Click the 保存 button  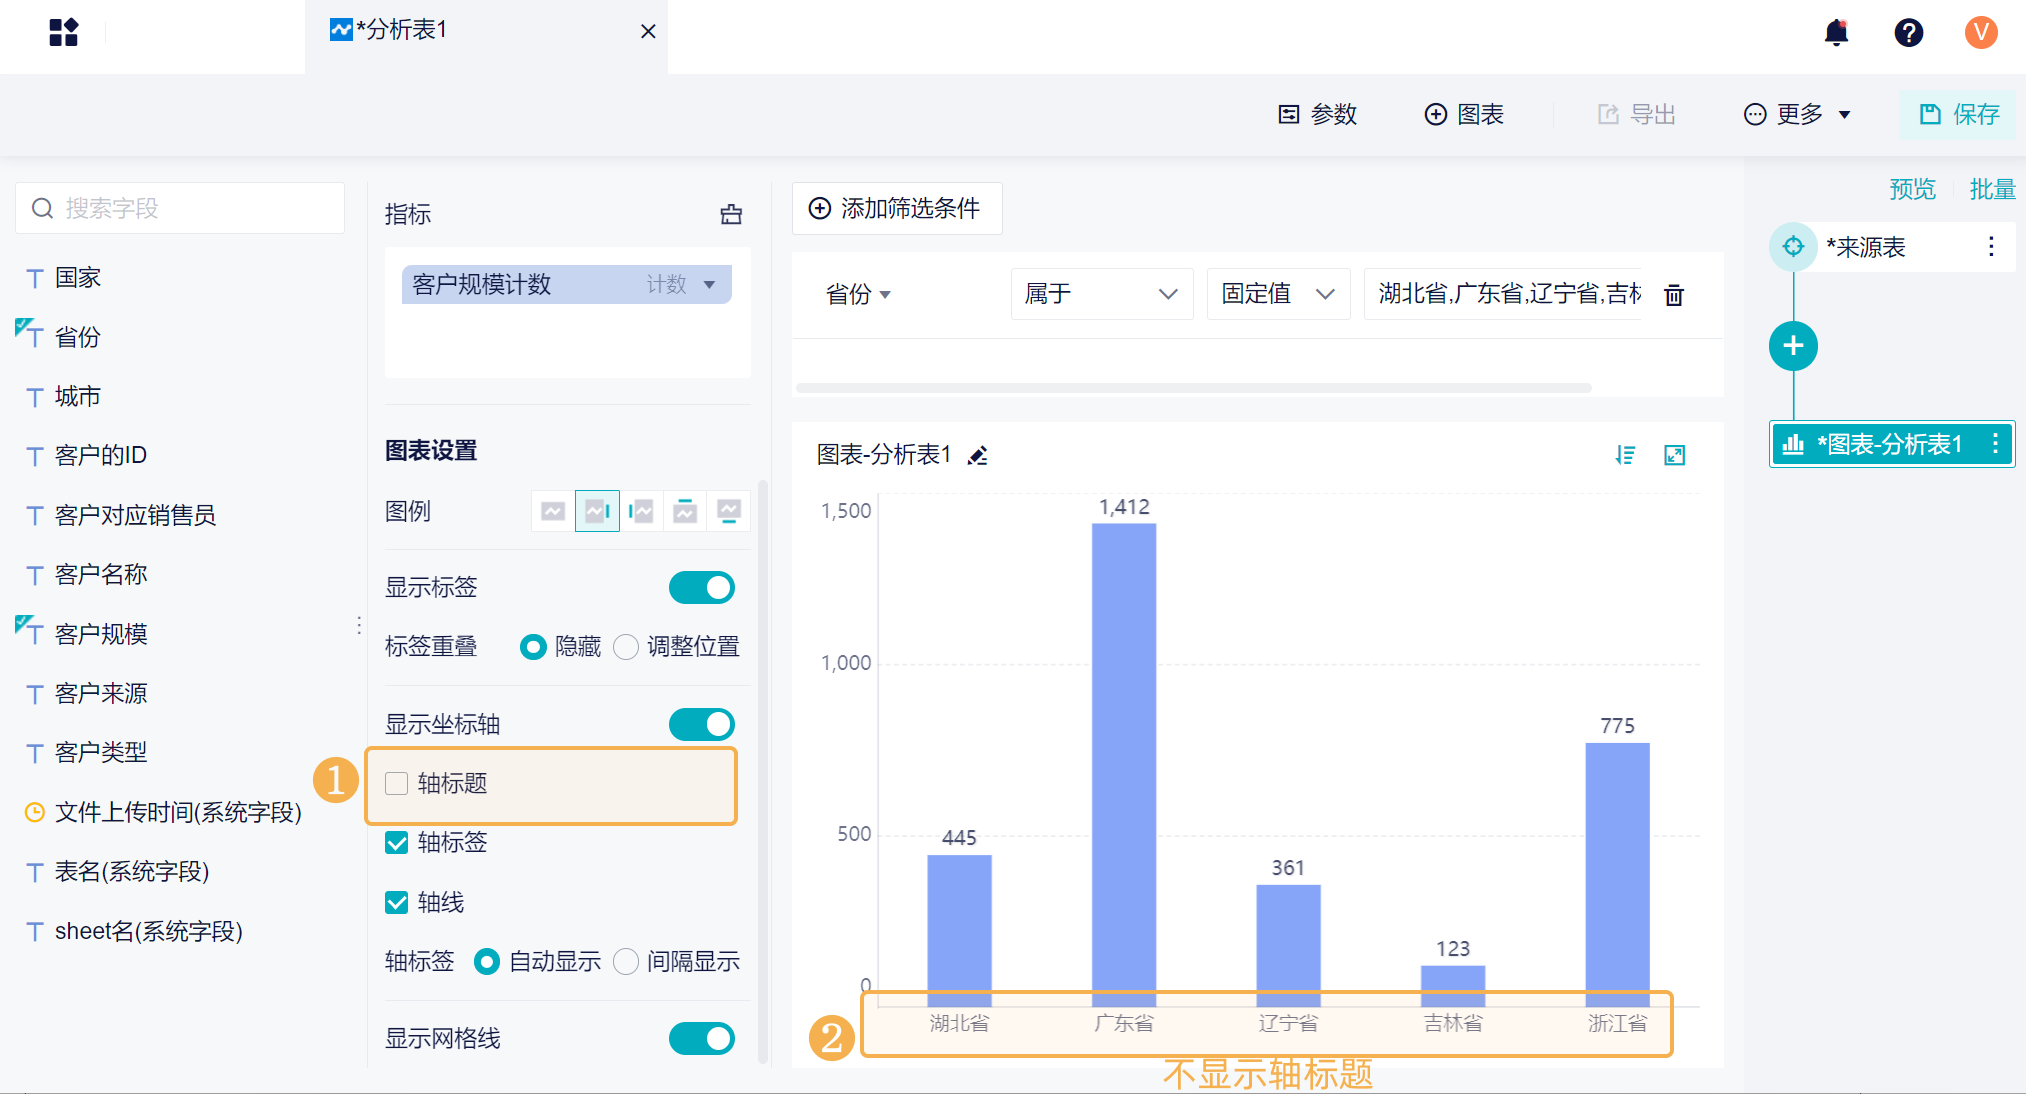pyautogui.click(x=1959, y=115)
